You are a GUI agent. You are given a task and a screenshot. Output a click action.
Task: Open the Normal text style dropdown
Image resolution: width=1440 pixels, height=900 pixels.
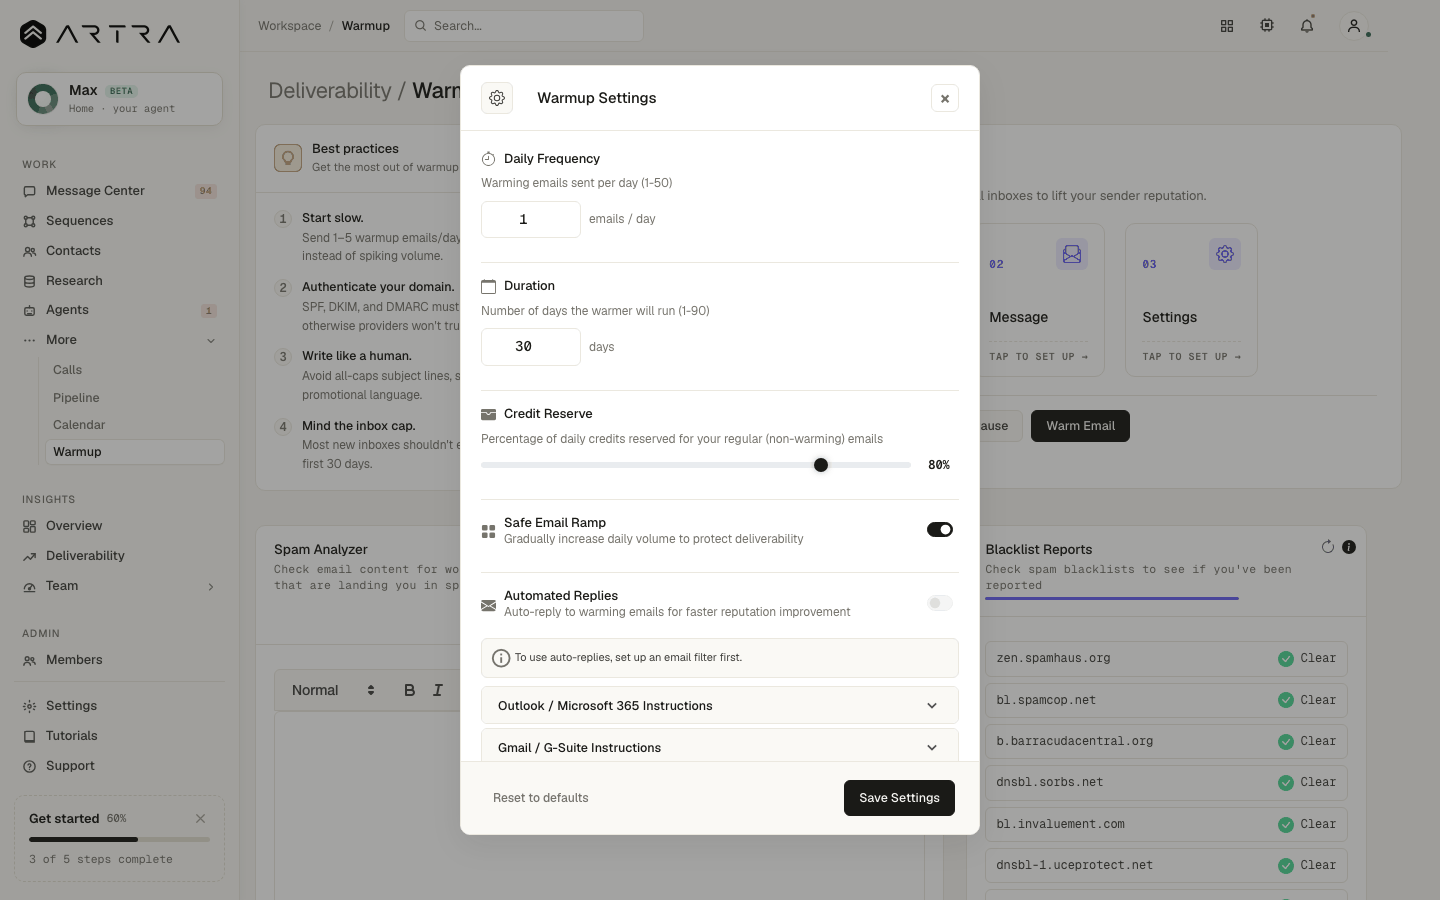333,690
